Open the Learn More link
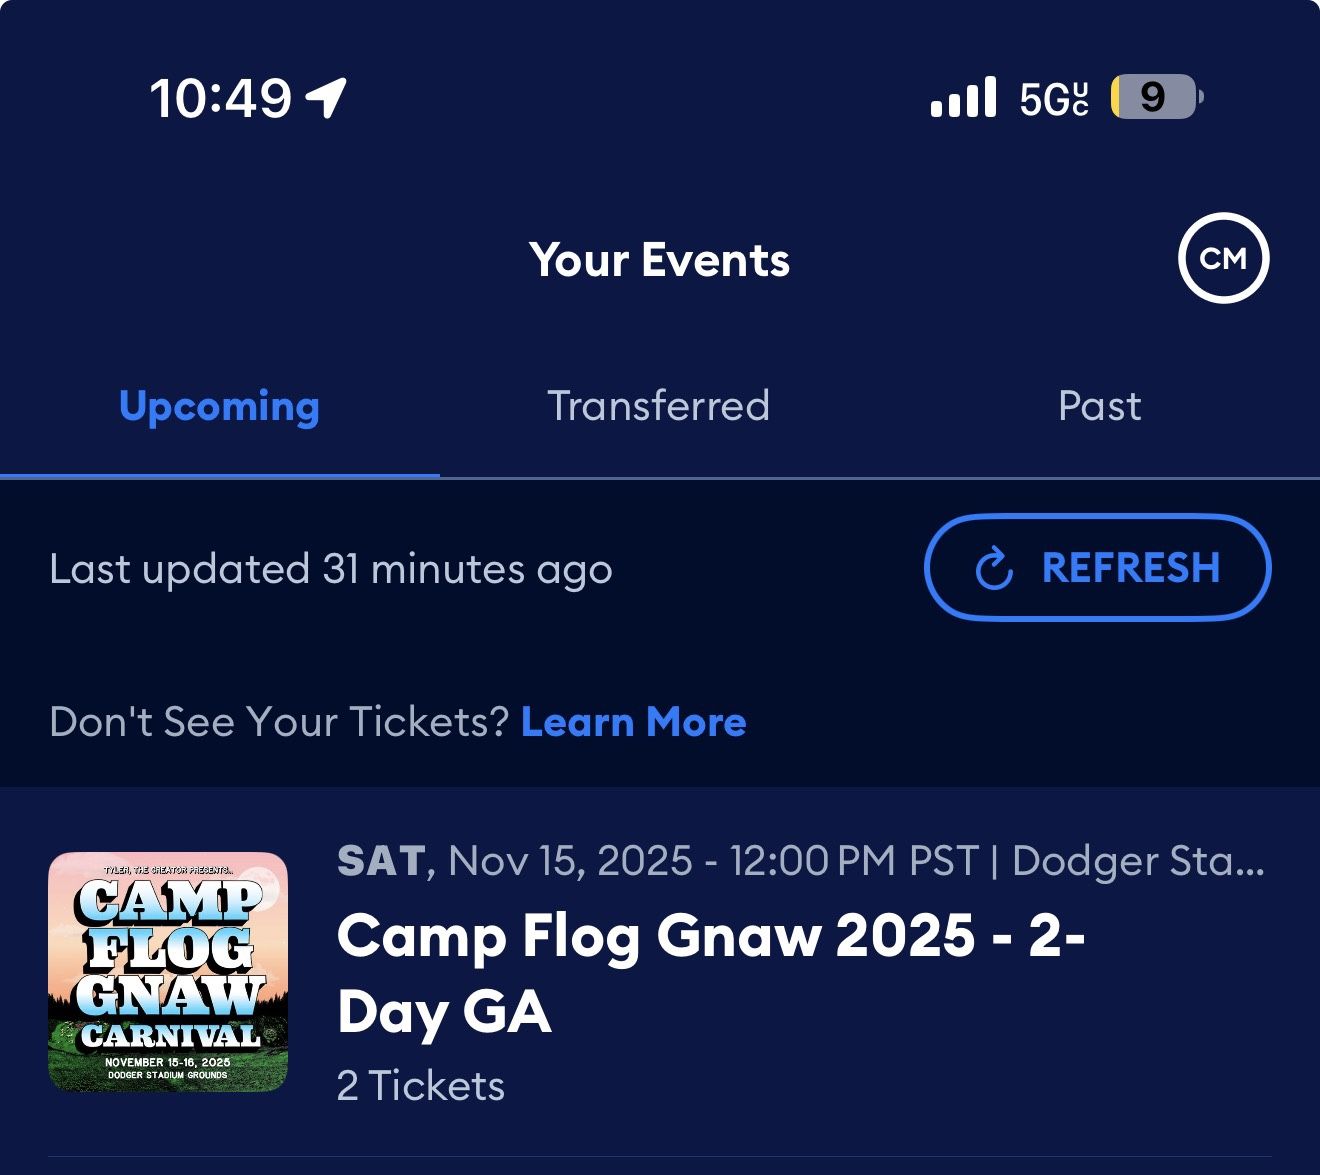Image resolution: width=1320 pixels, height=1175 pixels. tap(632, 722)
